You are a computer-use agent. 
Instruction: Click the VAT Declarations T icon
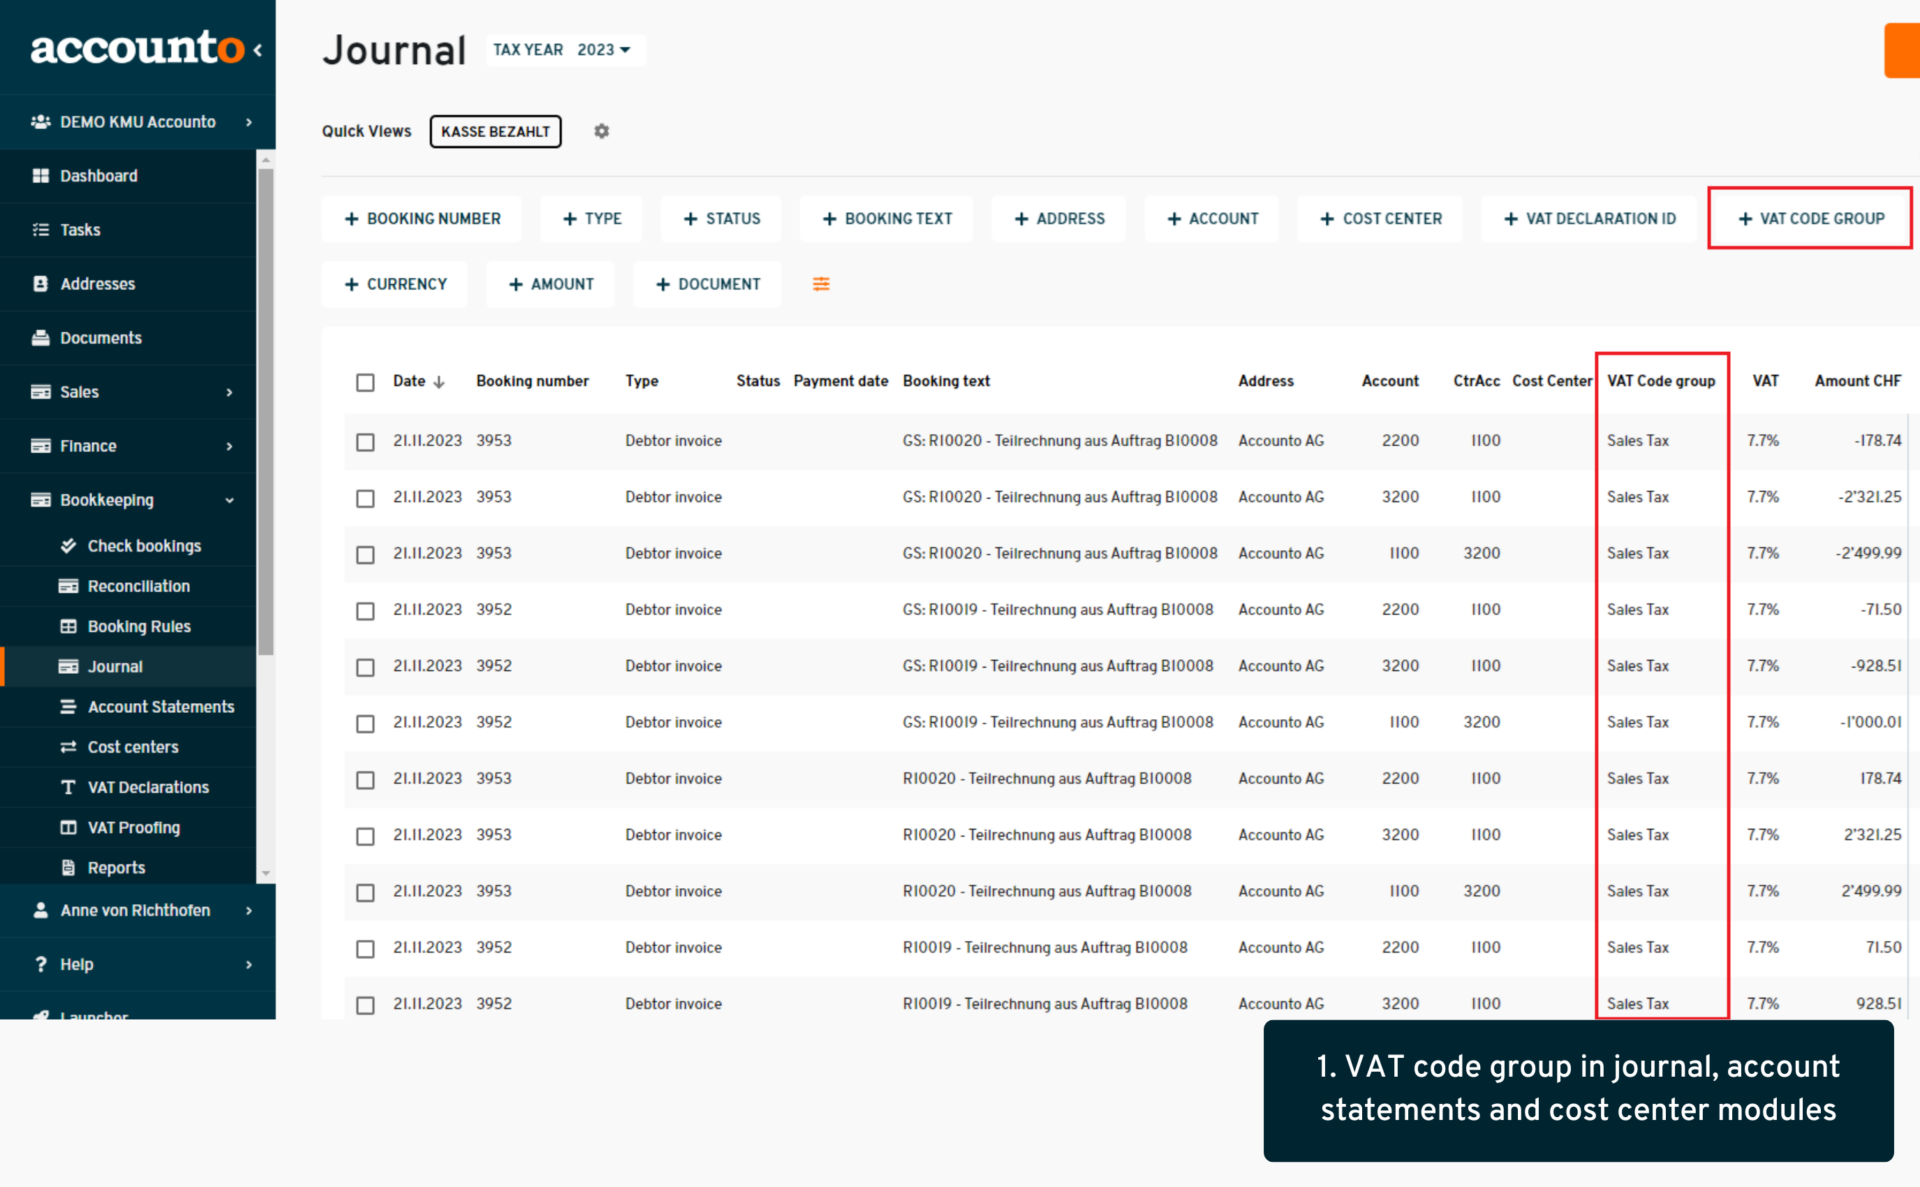click(x=68, y=788)
